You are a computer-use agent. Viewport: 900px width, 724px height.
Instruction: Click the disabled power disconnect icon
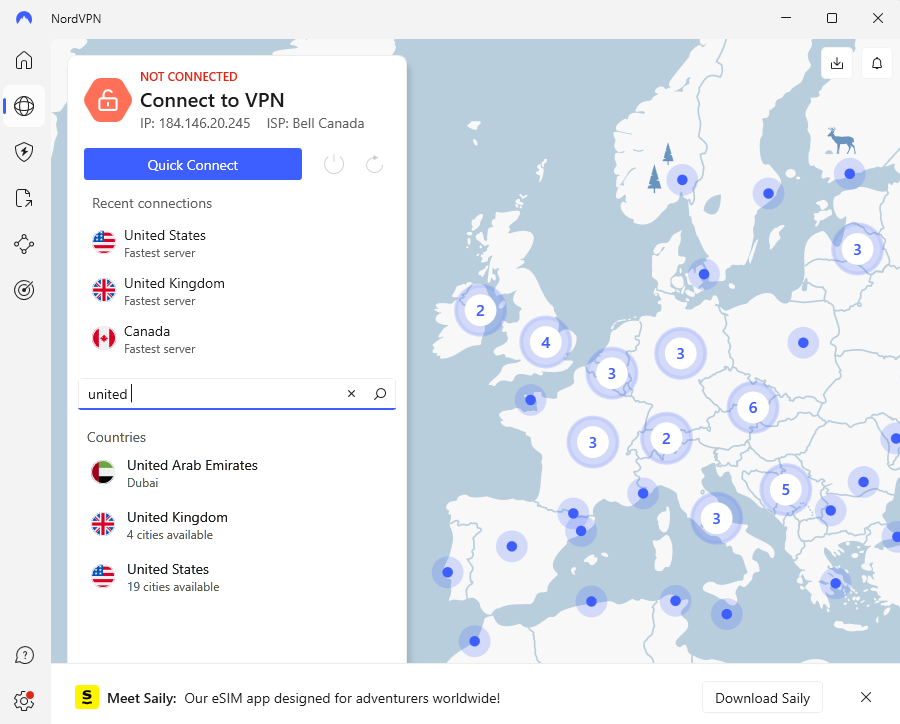[334, 164]
